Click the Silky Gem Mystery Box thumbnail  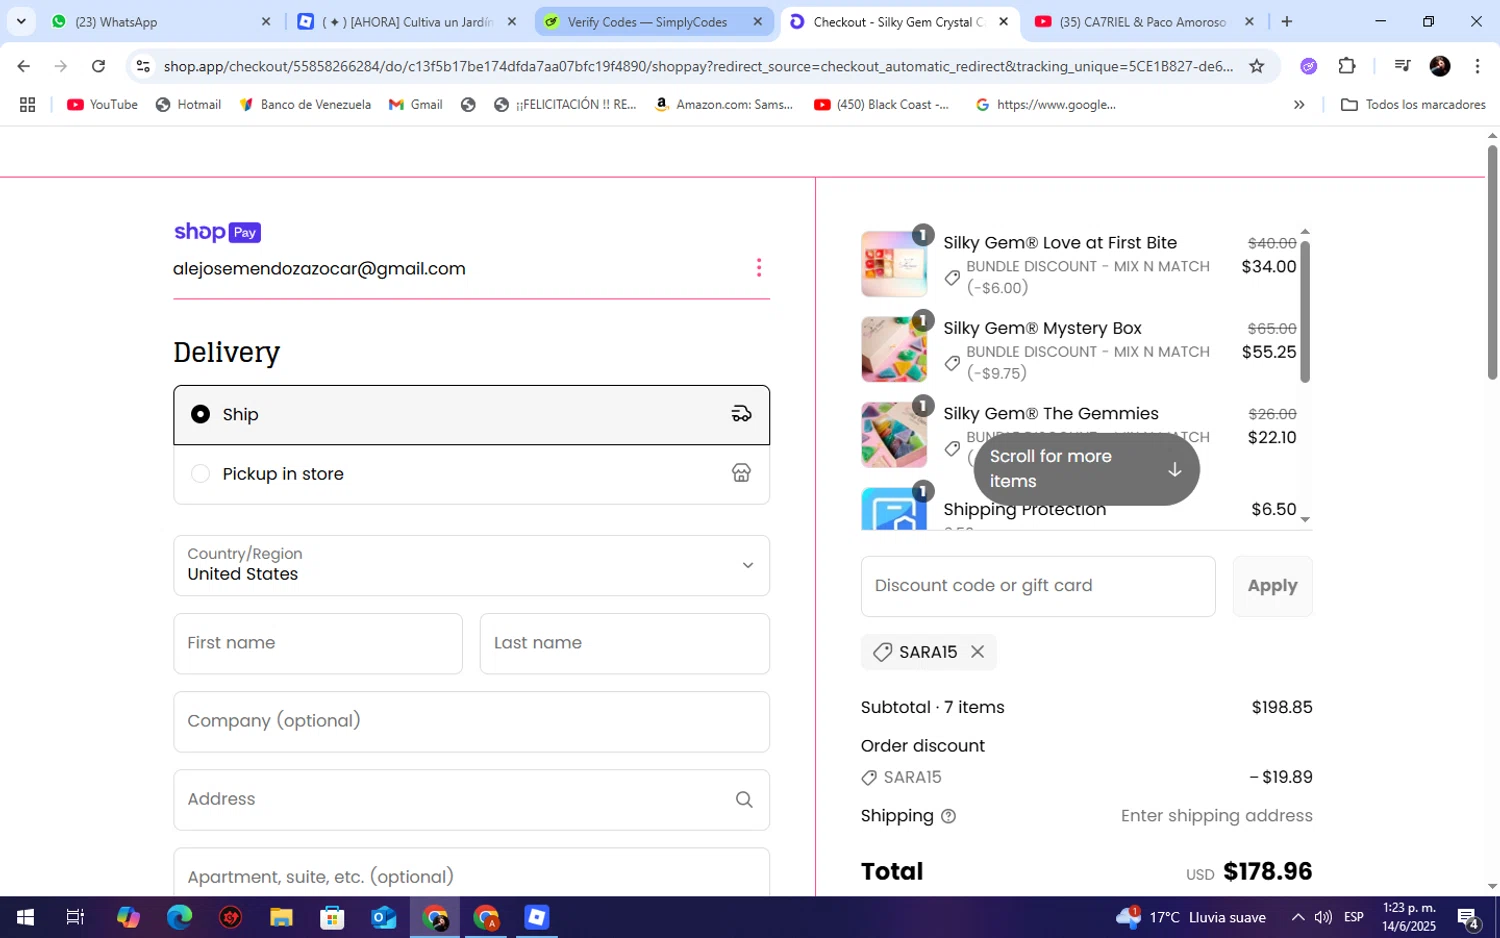tap(894, 349)
